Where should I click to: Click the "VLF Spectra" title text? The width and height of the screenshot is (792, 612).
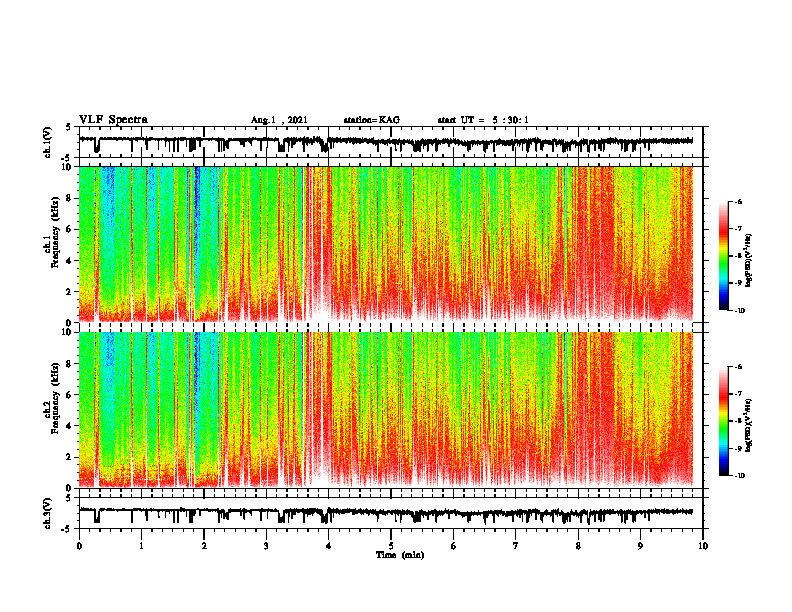[113, 120]
